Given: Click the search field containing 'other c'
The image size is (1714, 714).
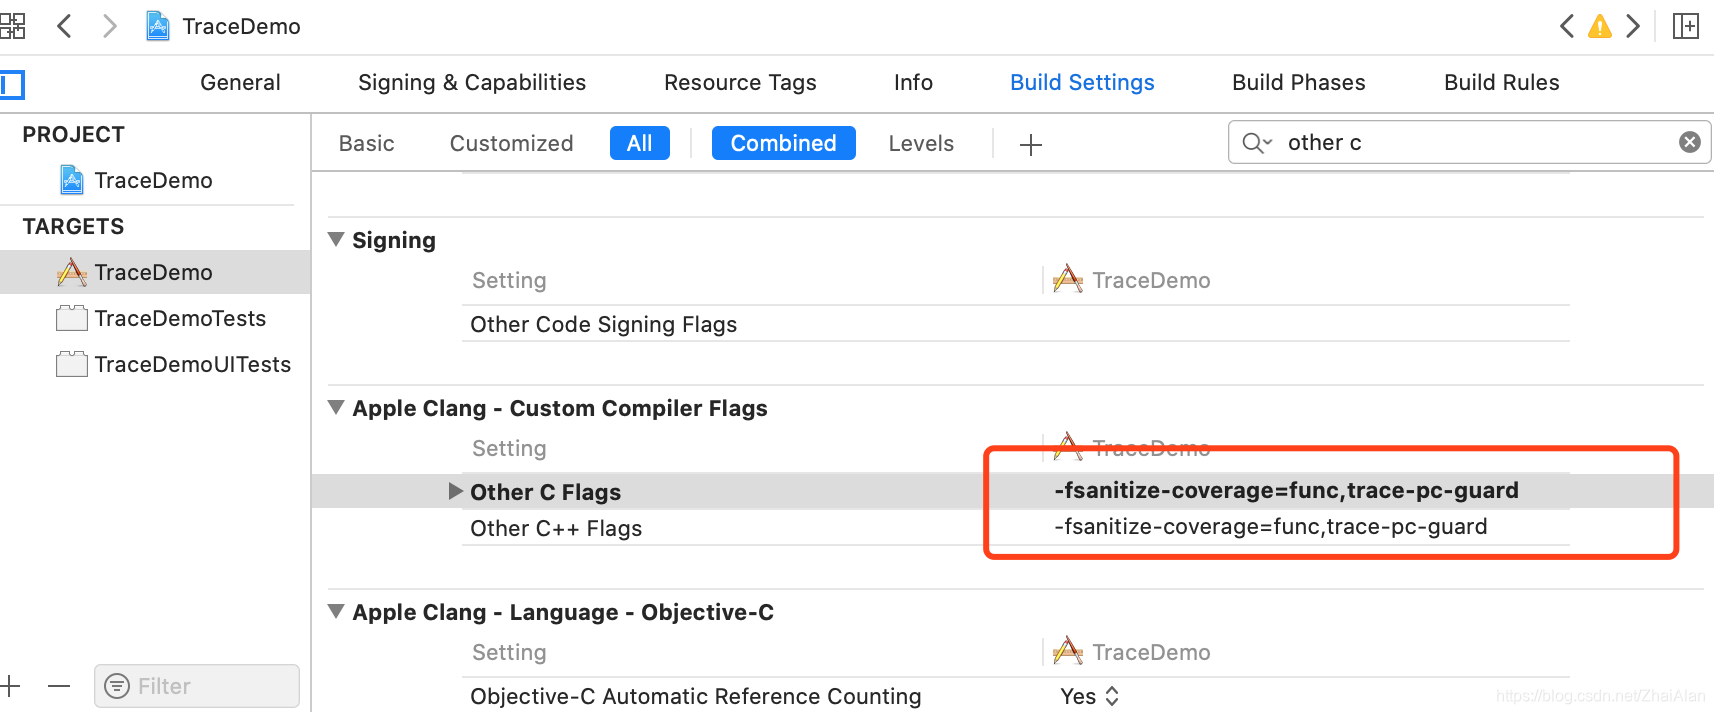Looking at the screenshot, I should (x=1469, y=142).
